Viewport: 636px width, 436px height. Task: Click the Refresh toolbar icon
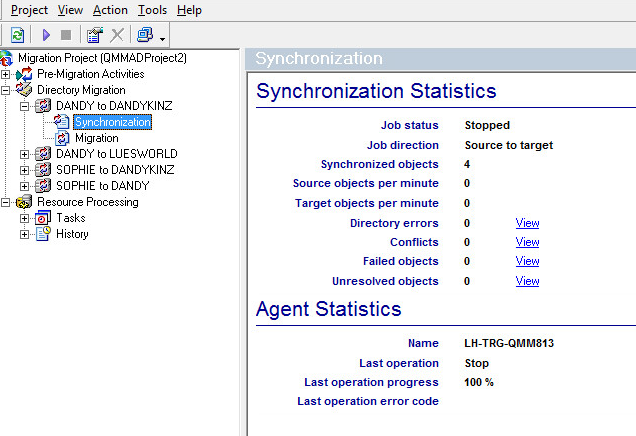click(17, 35)
